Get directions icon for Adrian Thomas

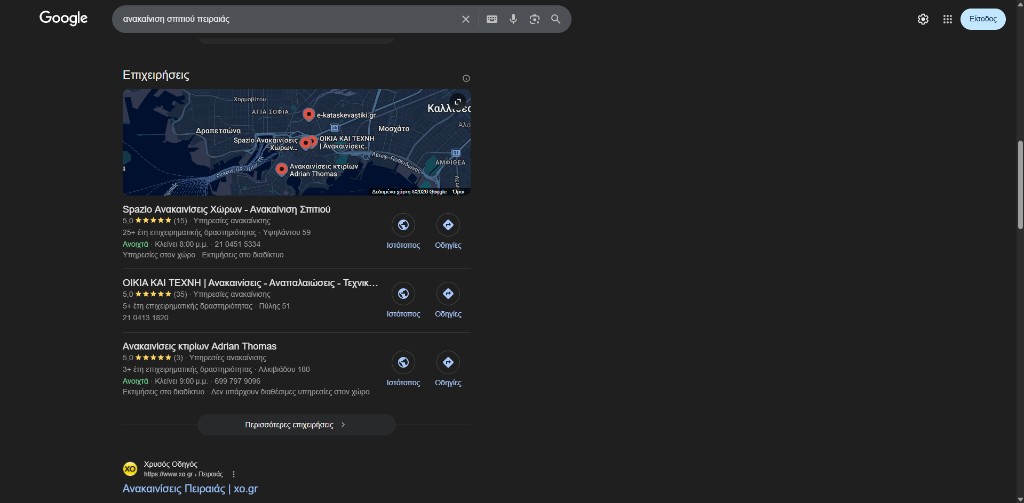click(448, 363)
